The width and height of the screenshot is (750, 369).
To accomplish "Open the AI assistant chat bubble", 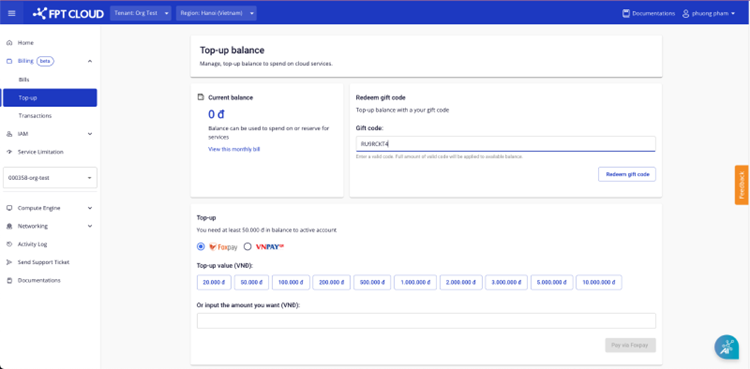I will [727, 347].
